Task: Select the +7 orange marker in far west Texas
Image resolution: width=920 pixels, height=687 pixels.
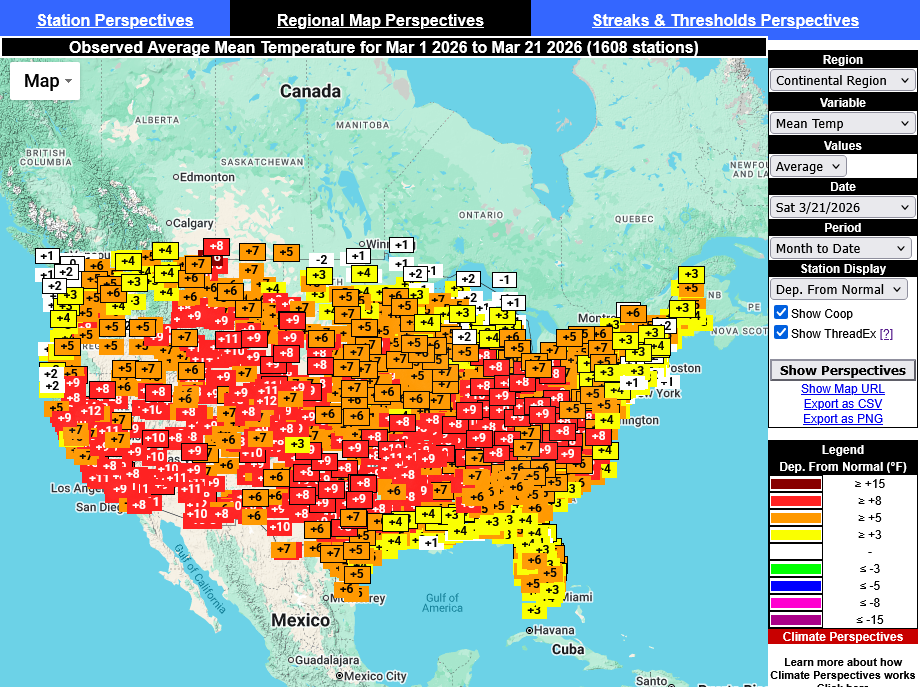Action: (284, 549)
